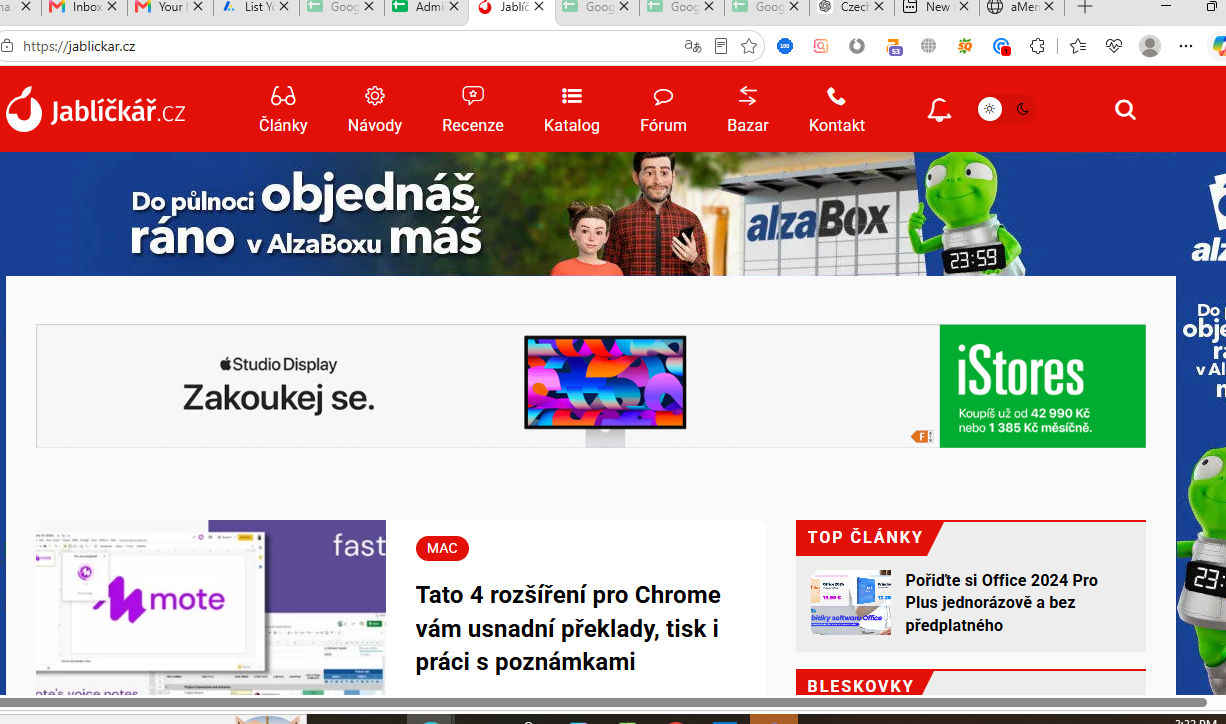This screenshot has height=724, width=1226.
Task: Click the orange S3 extension icon
Action: pos(893,46)
